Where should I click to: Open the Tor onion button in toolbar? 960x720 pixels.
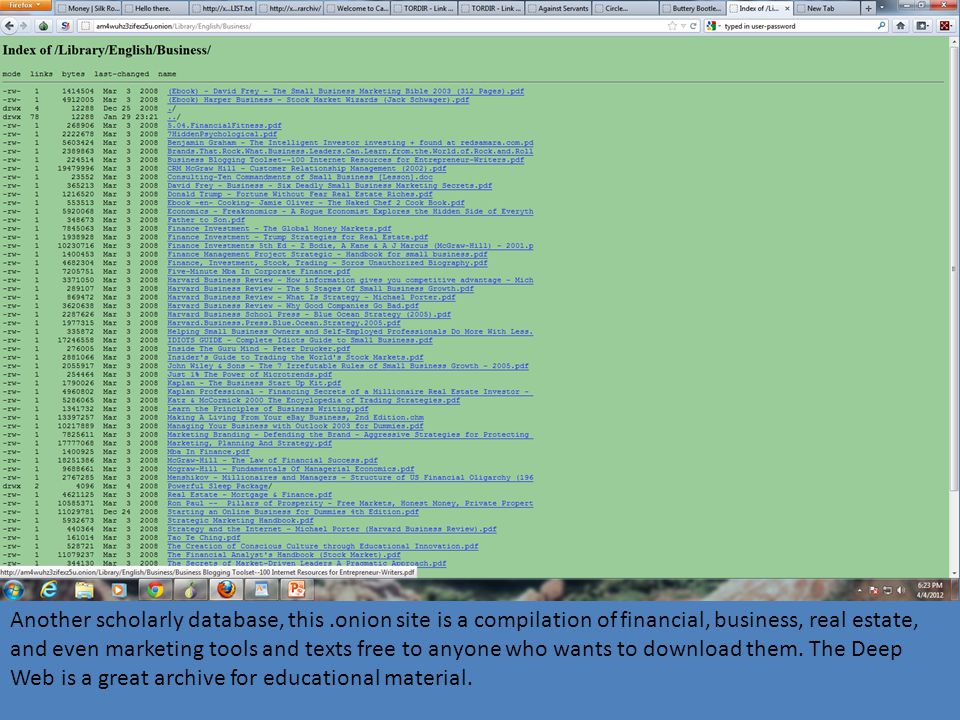(x=43, y=26)
